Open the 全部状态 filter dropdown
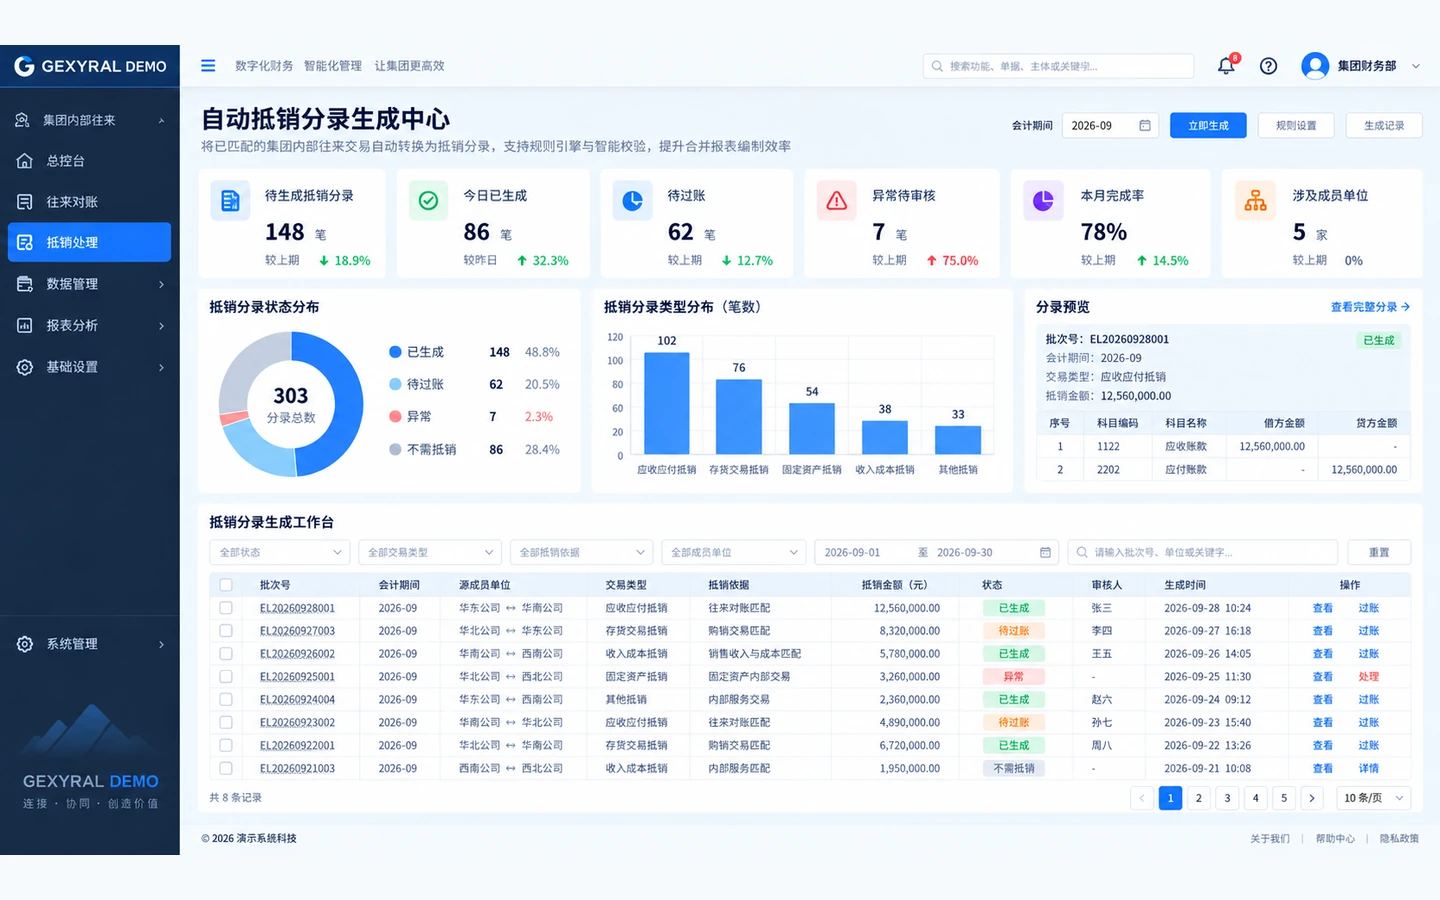 (280, 552)
